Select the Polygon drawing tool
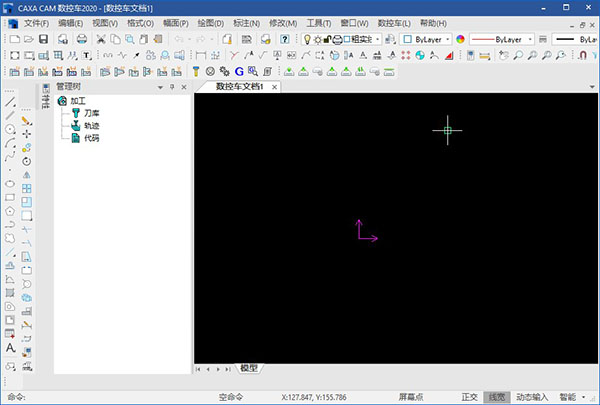The height and width of the screenshot is (405, 600). [x=10, y=211]
